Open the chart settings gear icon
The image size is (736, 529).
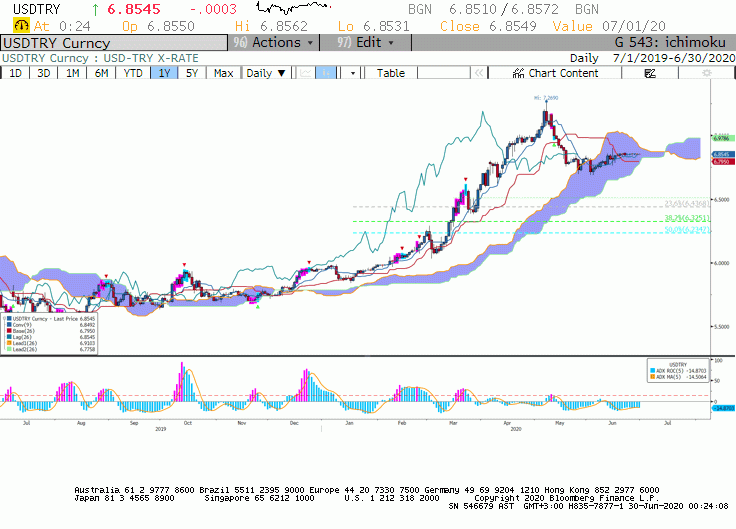(x=706, y=73)
